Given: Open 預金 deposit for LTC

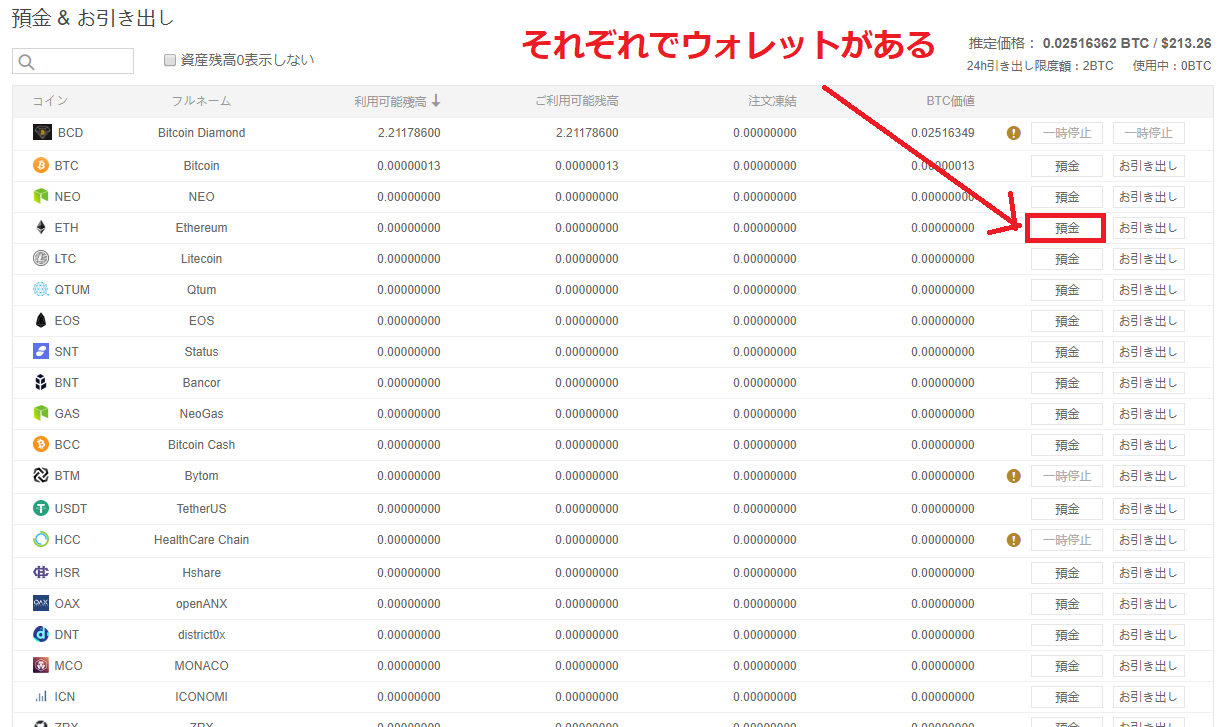Looking at the screenshot, I should tap(1067, 259).
